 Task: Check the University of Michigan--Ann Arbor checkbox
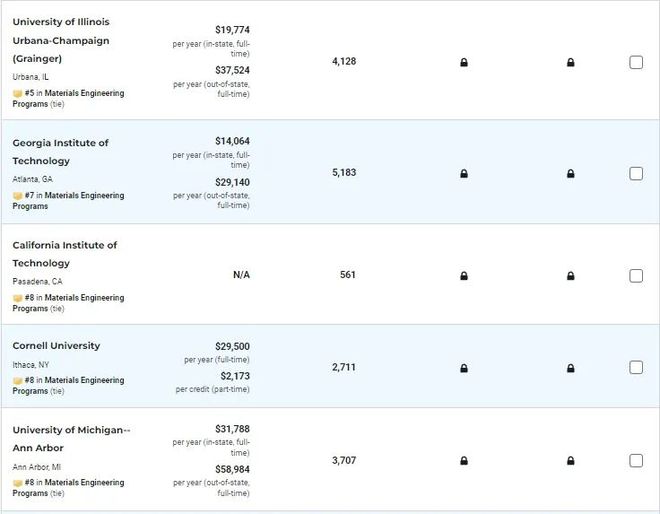[636, 461]
